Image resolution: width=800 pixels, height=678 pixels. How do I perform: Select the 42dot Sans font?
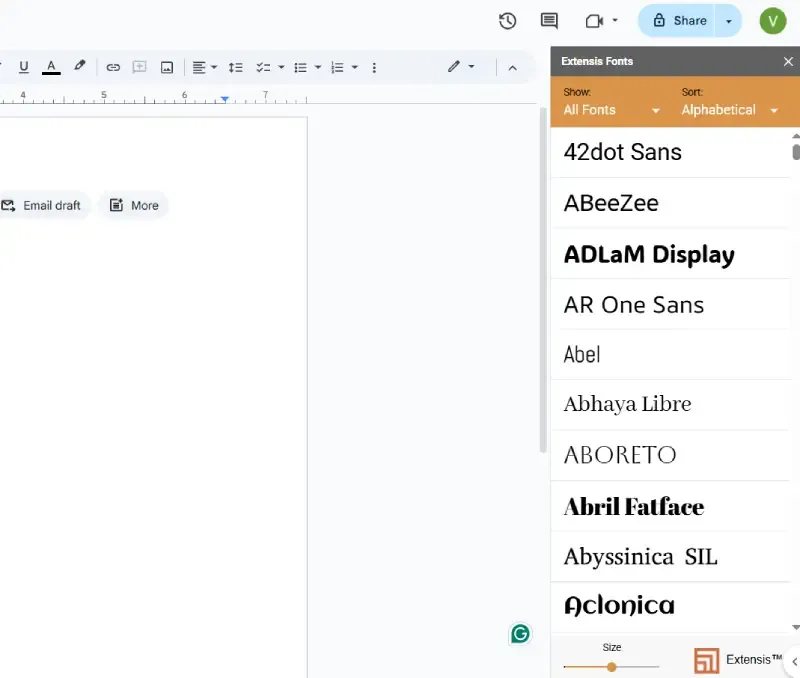[x=670, y=152]
